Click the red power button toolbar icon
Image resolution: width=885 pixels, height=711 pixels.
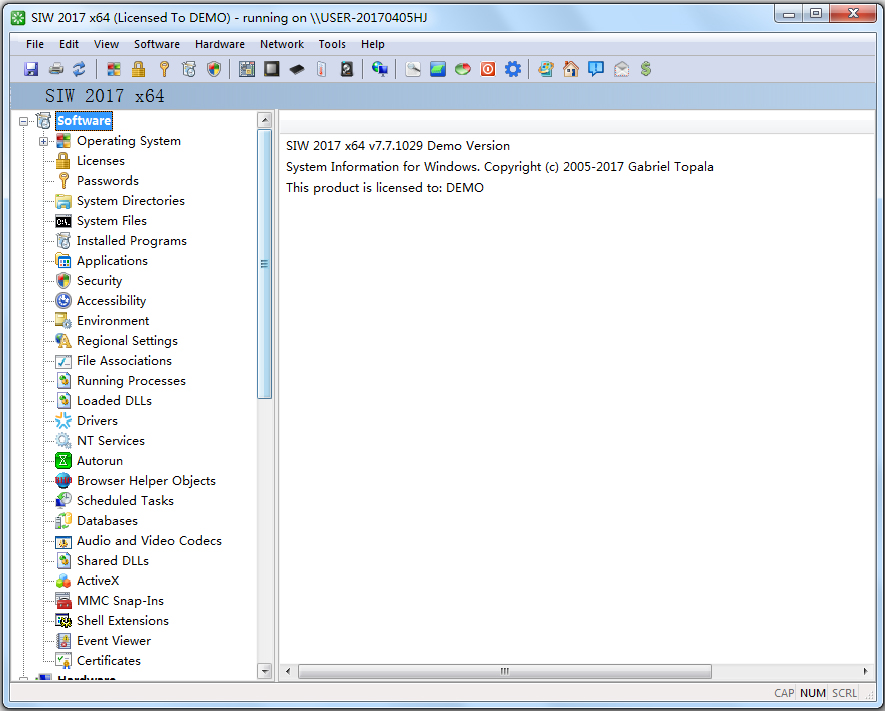click(488, 69)
